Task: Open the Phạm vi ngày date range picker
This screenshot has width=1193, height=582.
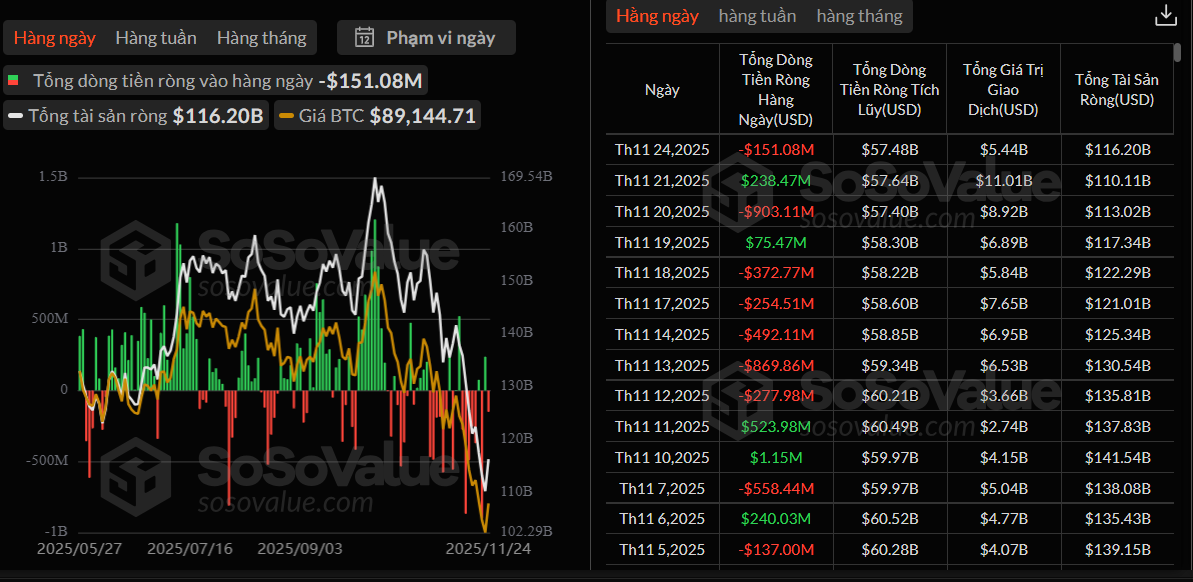Action: coord(426,38)
